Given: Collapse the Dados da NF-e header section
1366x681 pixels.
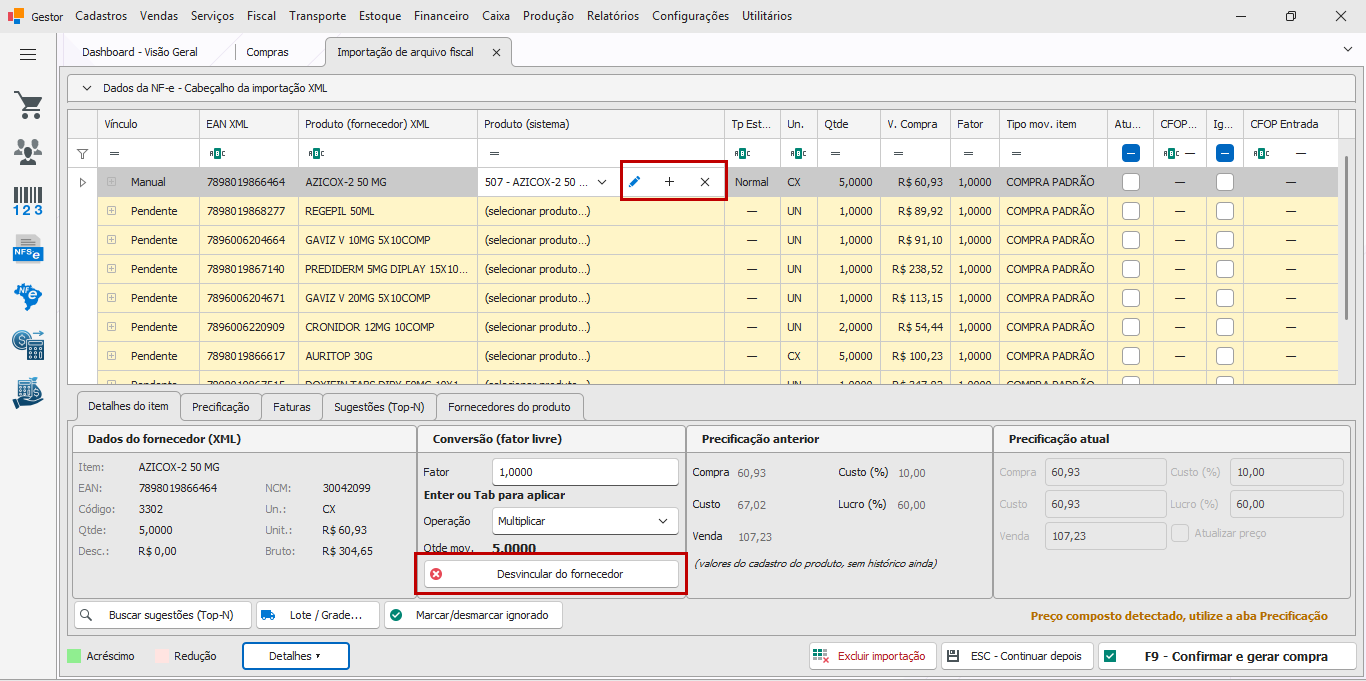Looking at the screenshot, I should [86, 88].
